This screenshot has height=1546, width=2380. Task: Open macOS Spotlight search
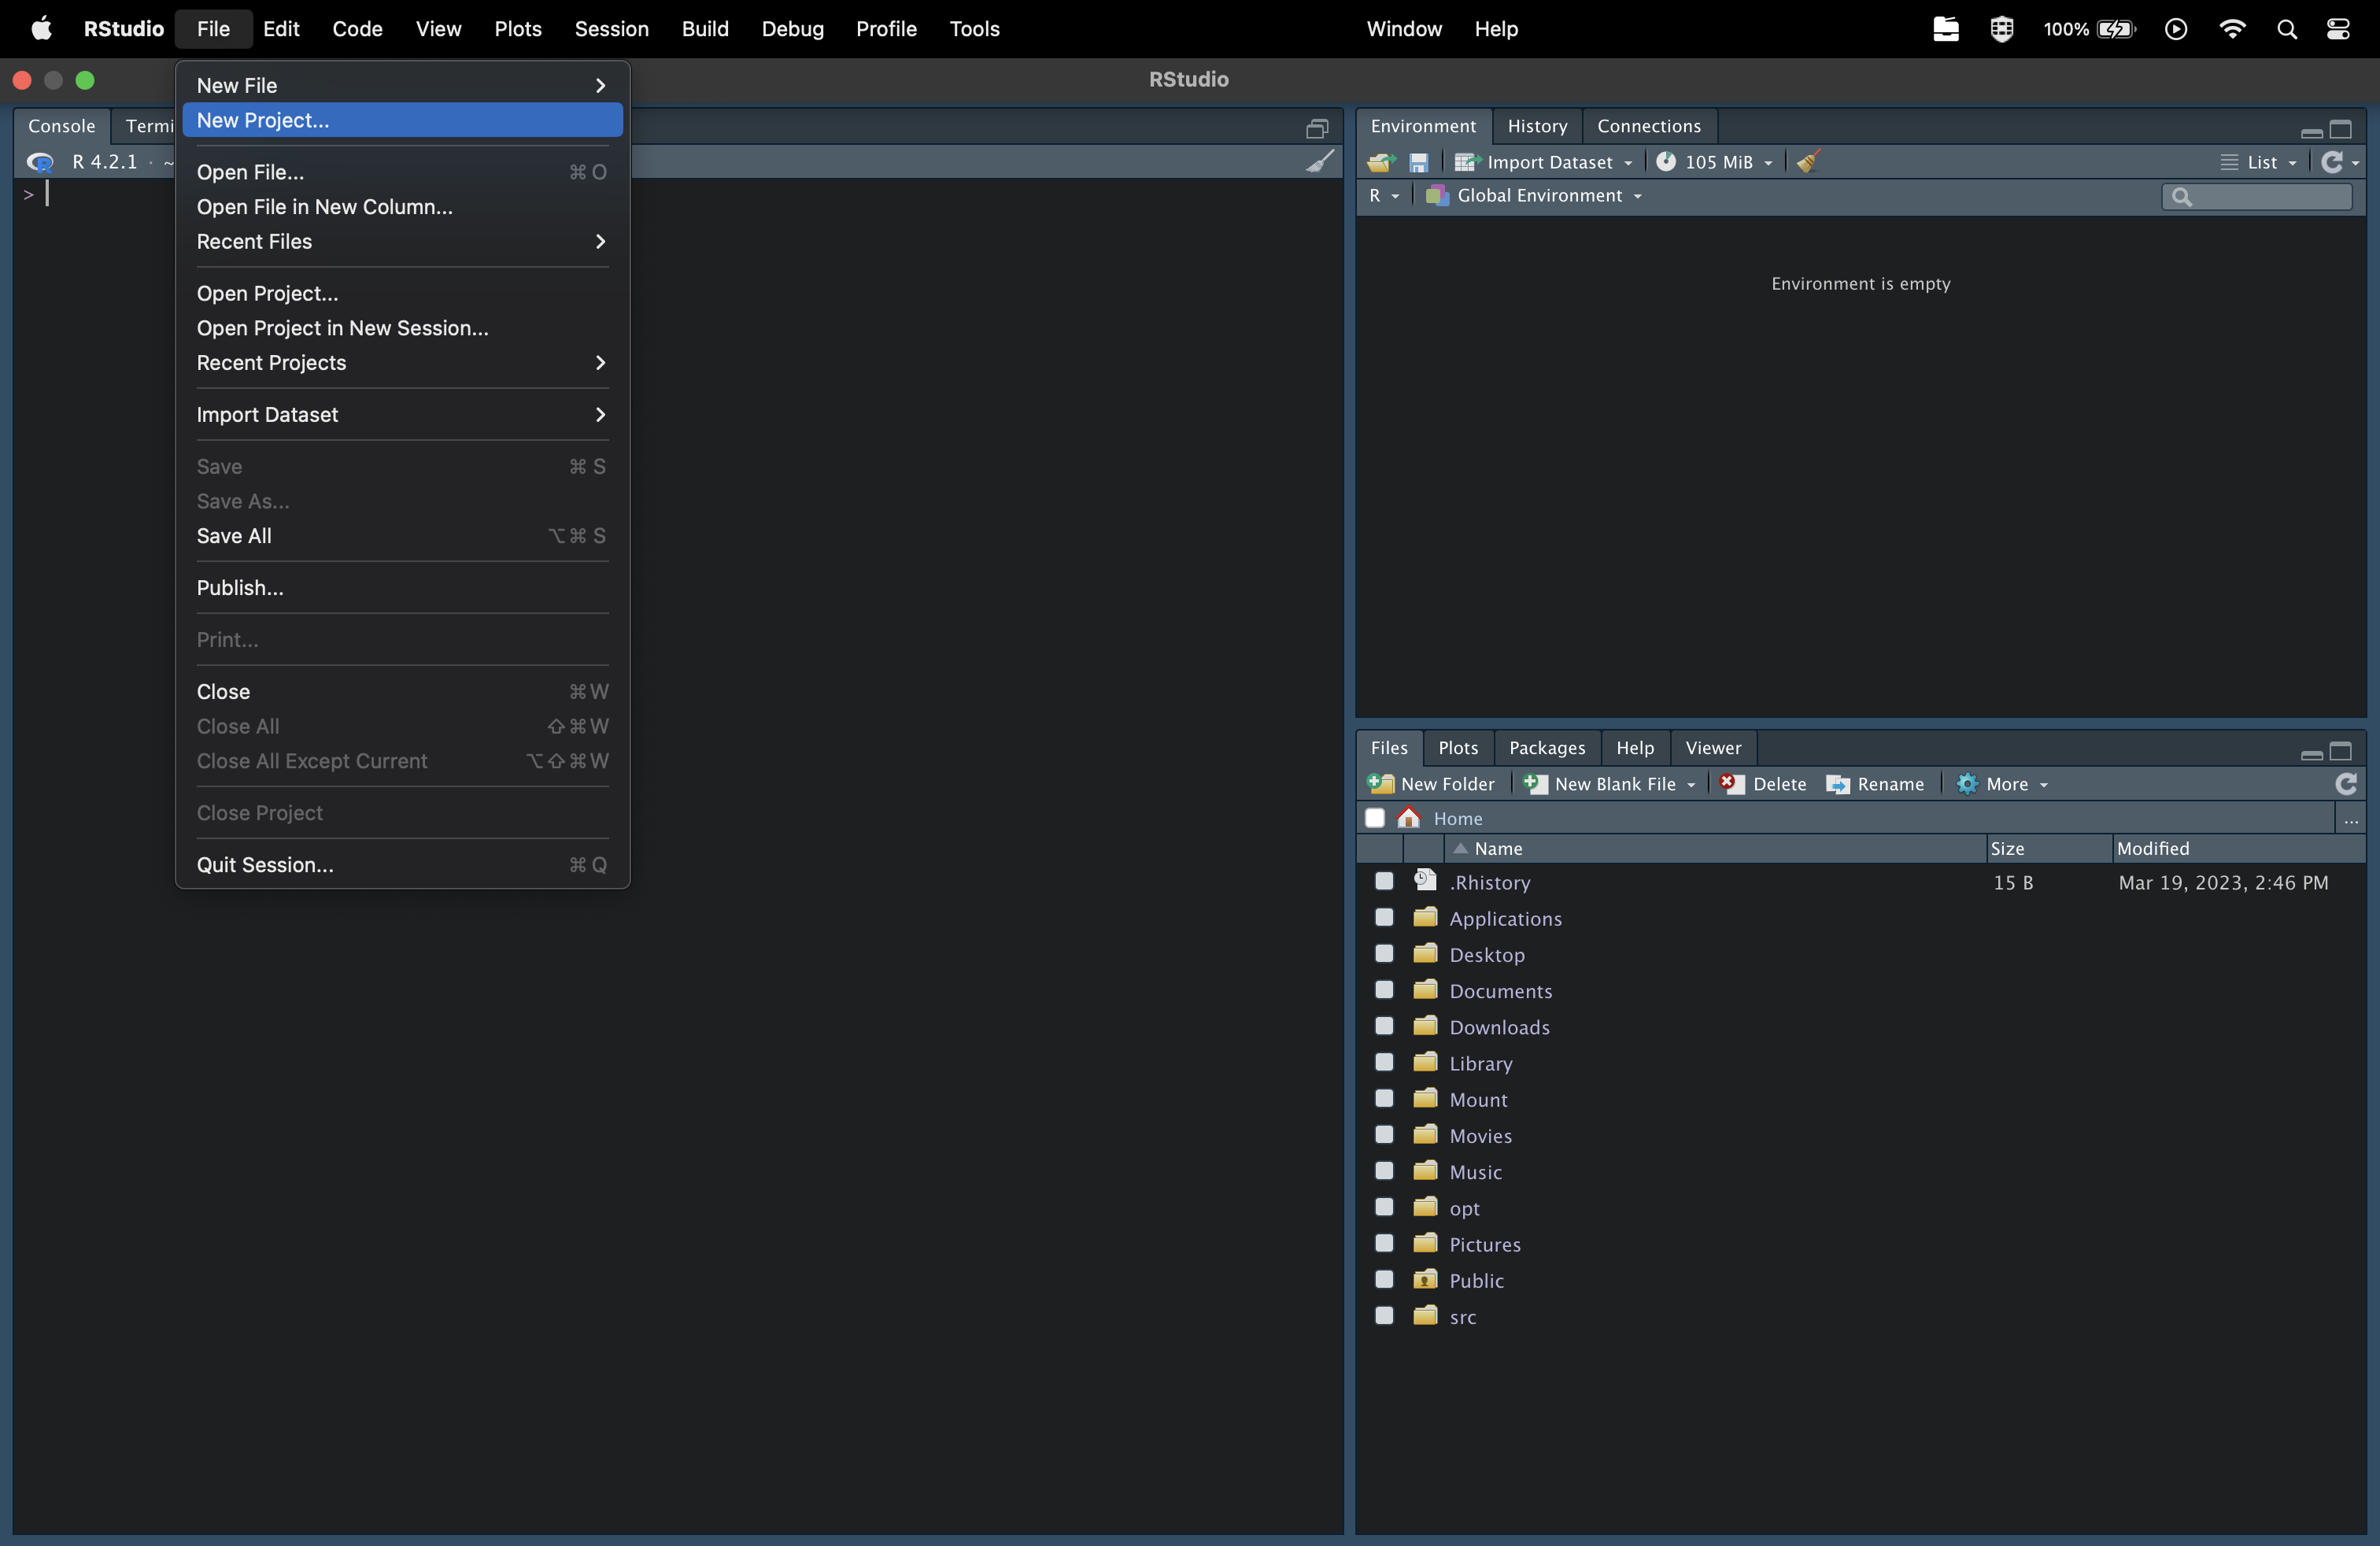2286,29
